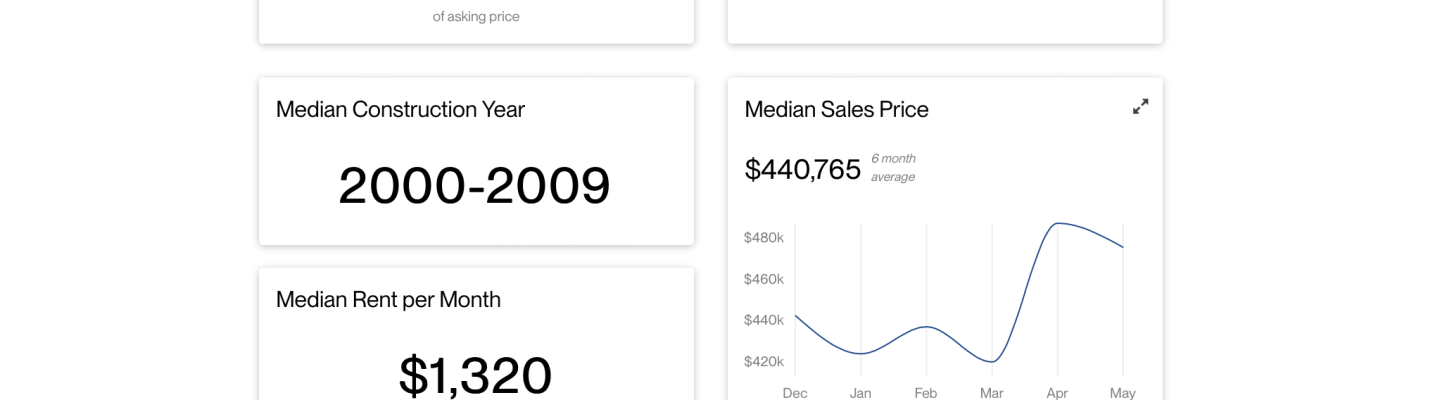Click the Median Rent per Month heading
1440x400 pixels.
click(388, 300)
